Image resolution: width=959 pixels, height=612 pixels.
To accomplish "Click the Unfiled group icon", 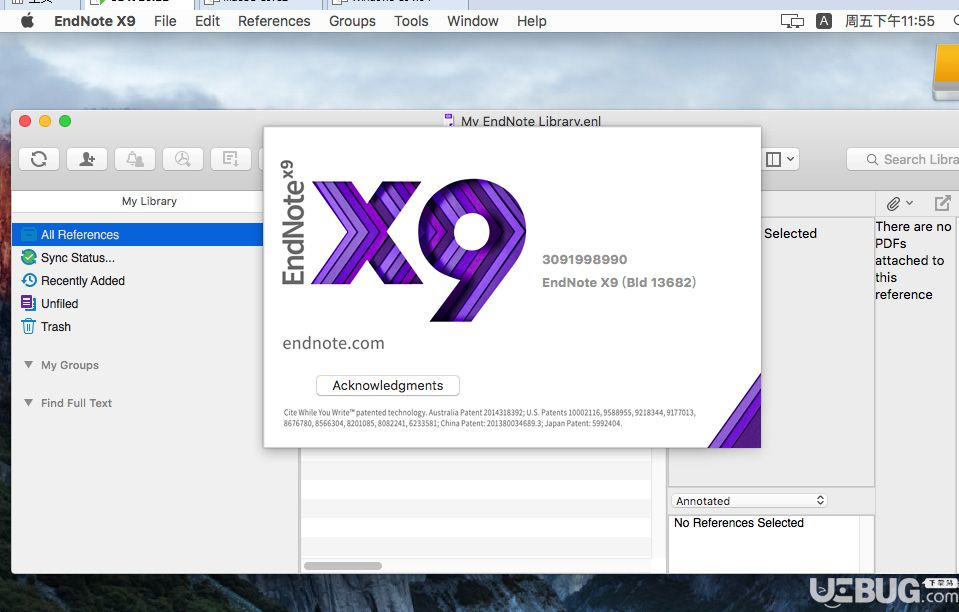I will pyautogui.click(x=29, y=303).
